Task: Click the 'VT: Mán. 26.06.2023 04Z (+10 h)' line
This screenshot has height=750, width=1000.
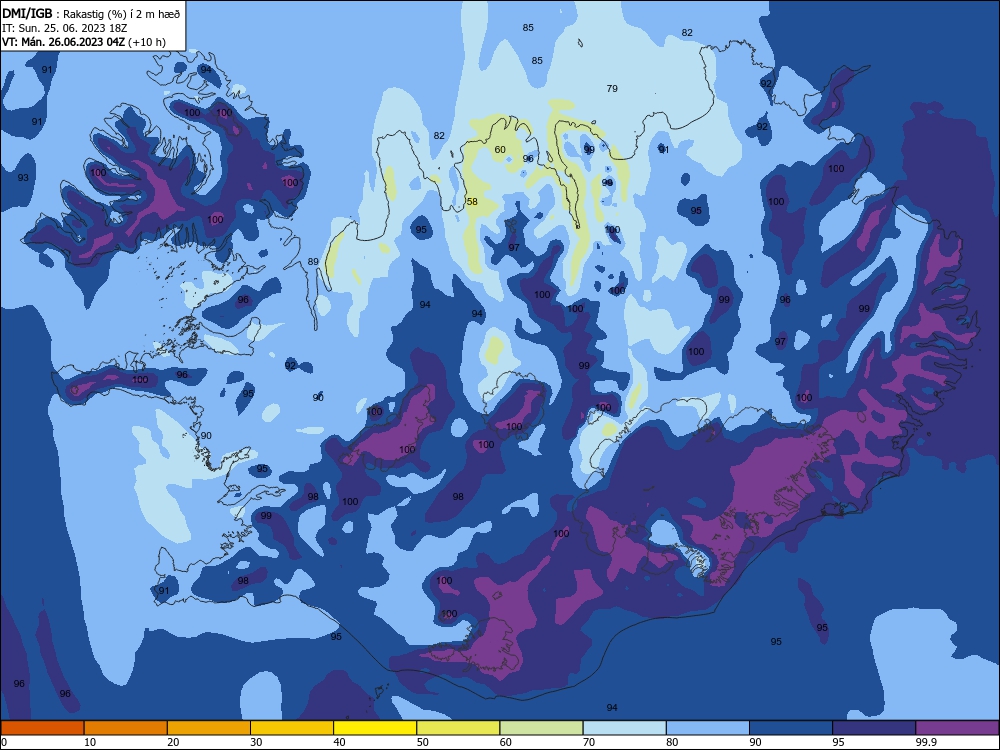Action: click(84, 42)
